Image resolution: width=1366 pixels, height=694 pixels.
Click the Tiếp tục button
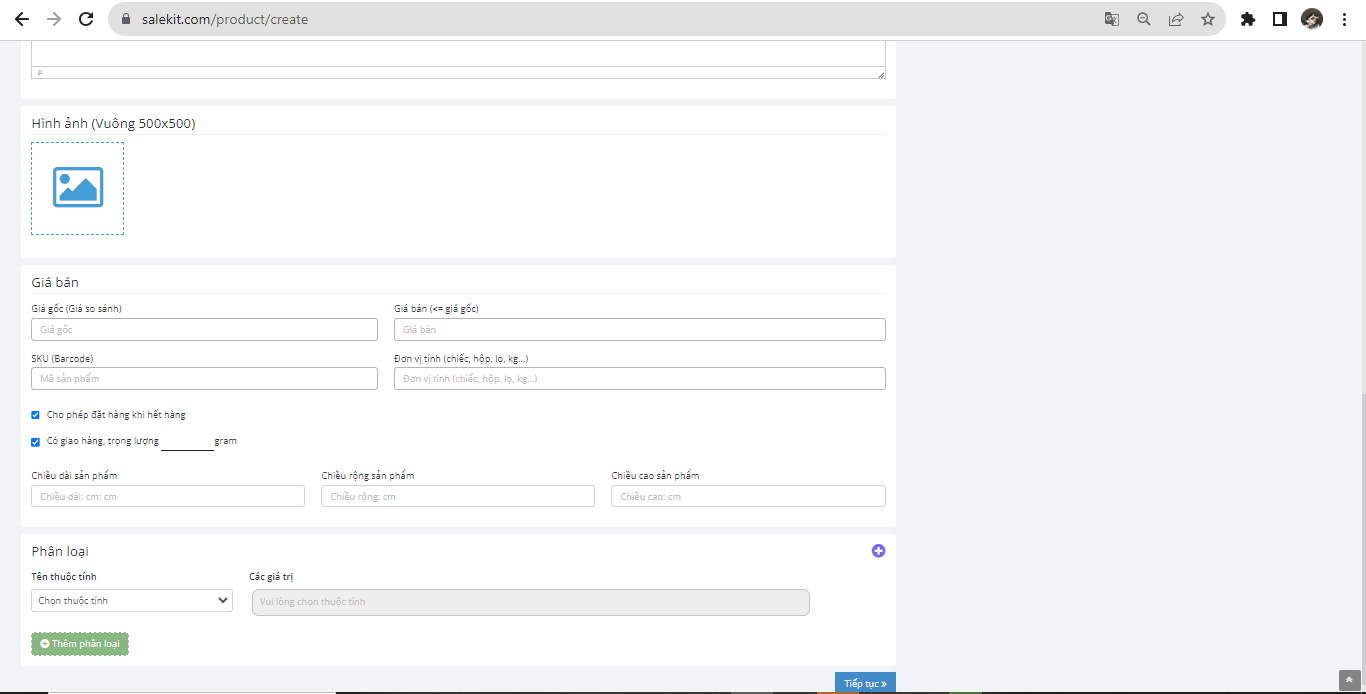point(865,683)
